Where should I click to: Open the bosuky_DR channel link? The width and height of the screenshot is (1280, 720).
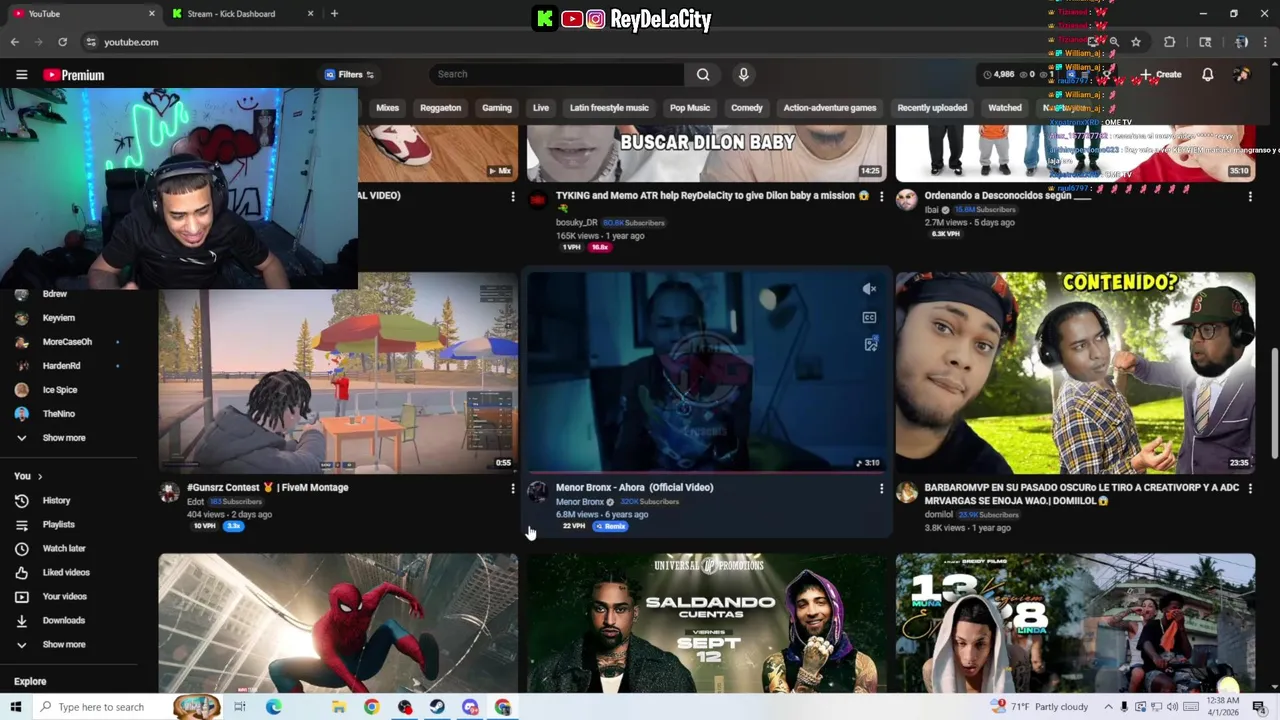577,222
